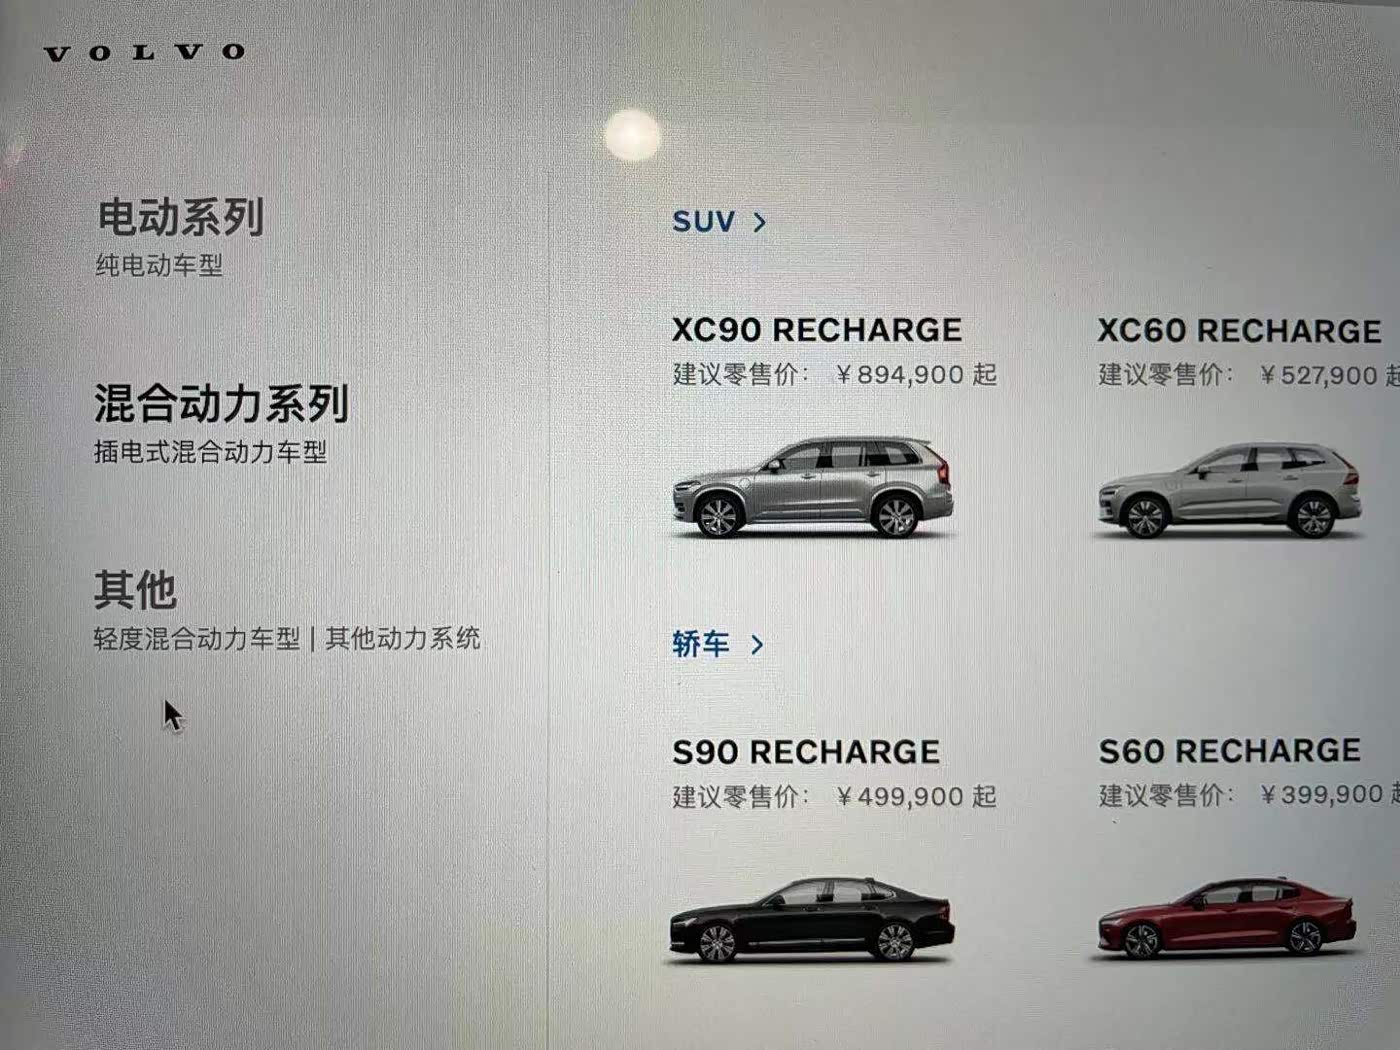Image resolution: width=1400 pixels, height=1050 pixels.
Task: Open the S90 RECHARGE model title
Action: [806, 752]
